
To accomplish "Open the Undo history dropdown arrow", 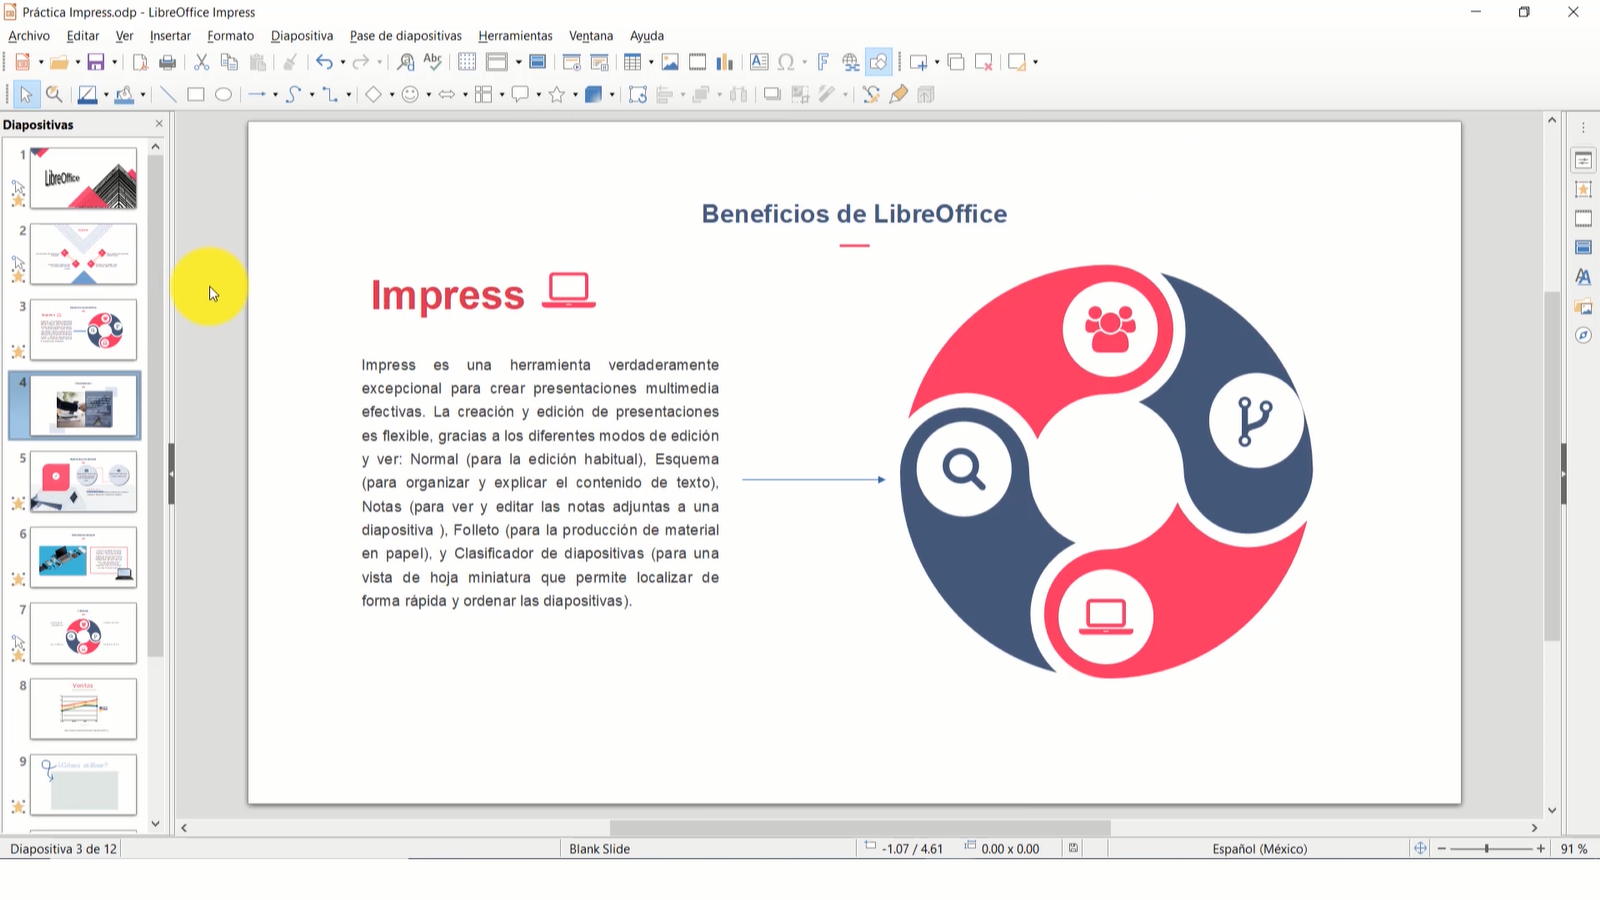I will click(343, 62).
